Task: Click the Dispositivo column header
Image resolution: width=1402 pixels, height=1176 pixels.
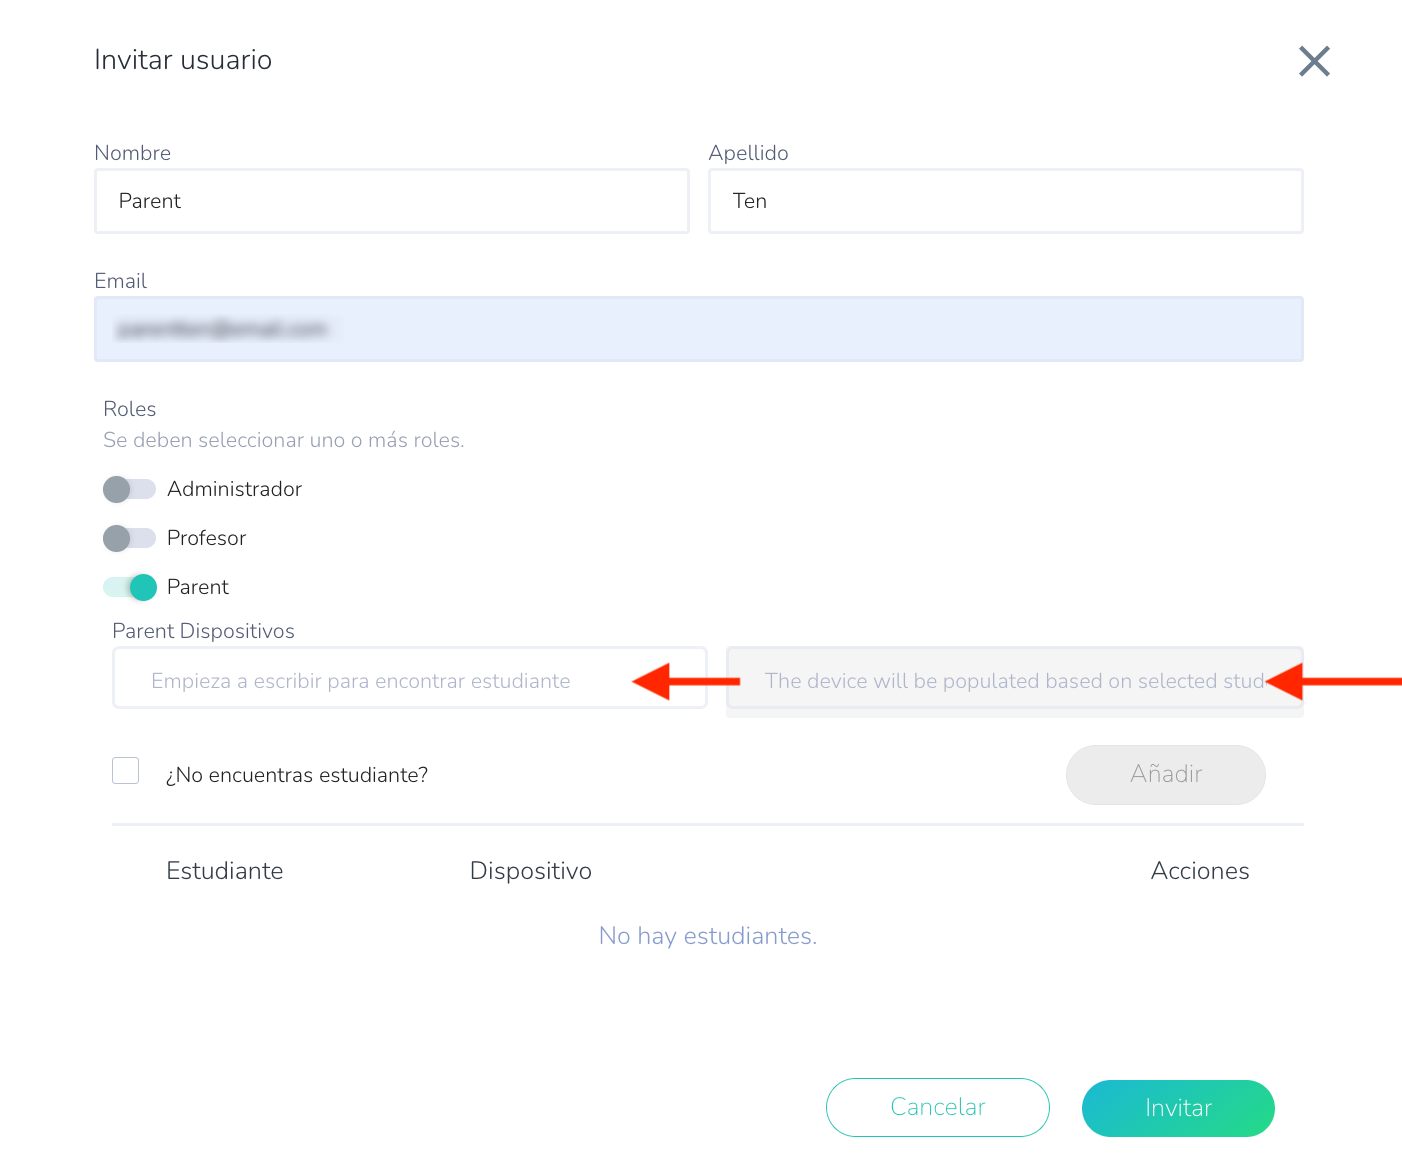Action: (x=531, y=871)
